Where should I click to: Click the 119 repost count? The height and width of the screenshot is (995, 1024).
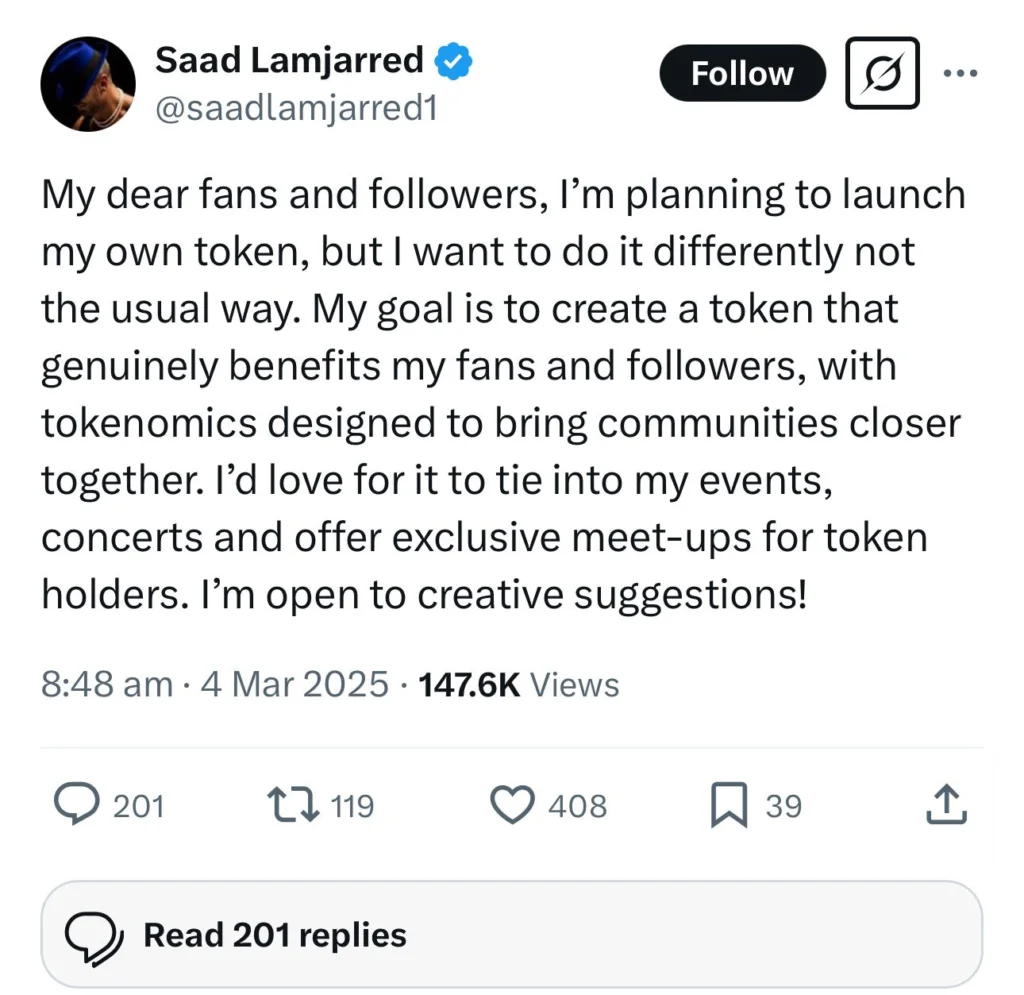click(351, 806)
